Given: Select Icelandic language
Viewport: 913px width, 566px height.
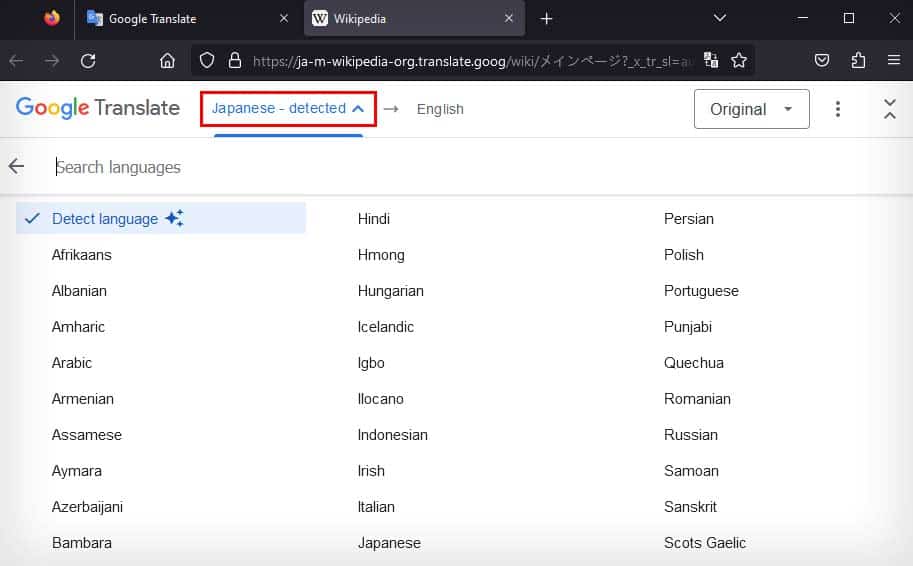Looking at the screenshot, I should 385,327.
